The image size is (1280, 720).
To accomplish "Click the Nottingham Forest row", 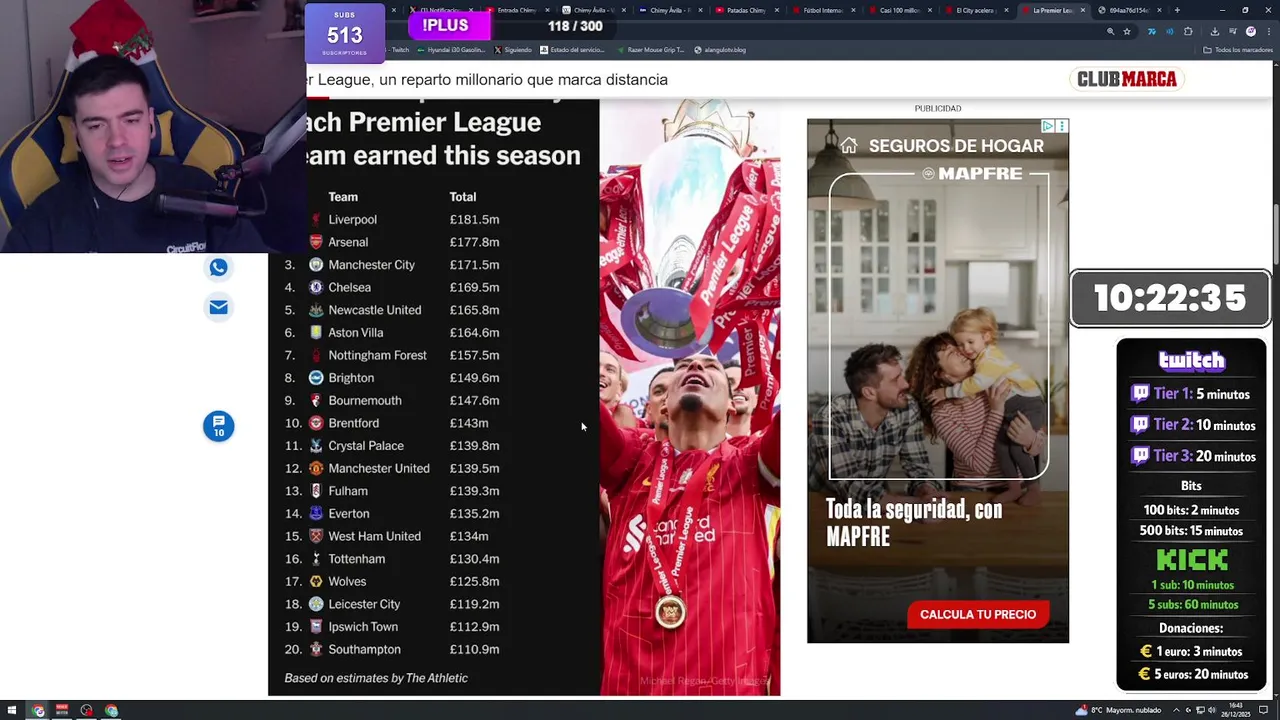I will tap(392, 355).
